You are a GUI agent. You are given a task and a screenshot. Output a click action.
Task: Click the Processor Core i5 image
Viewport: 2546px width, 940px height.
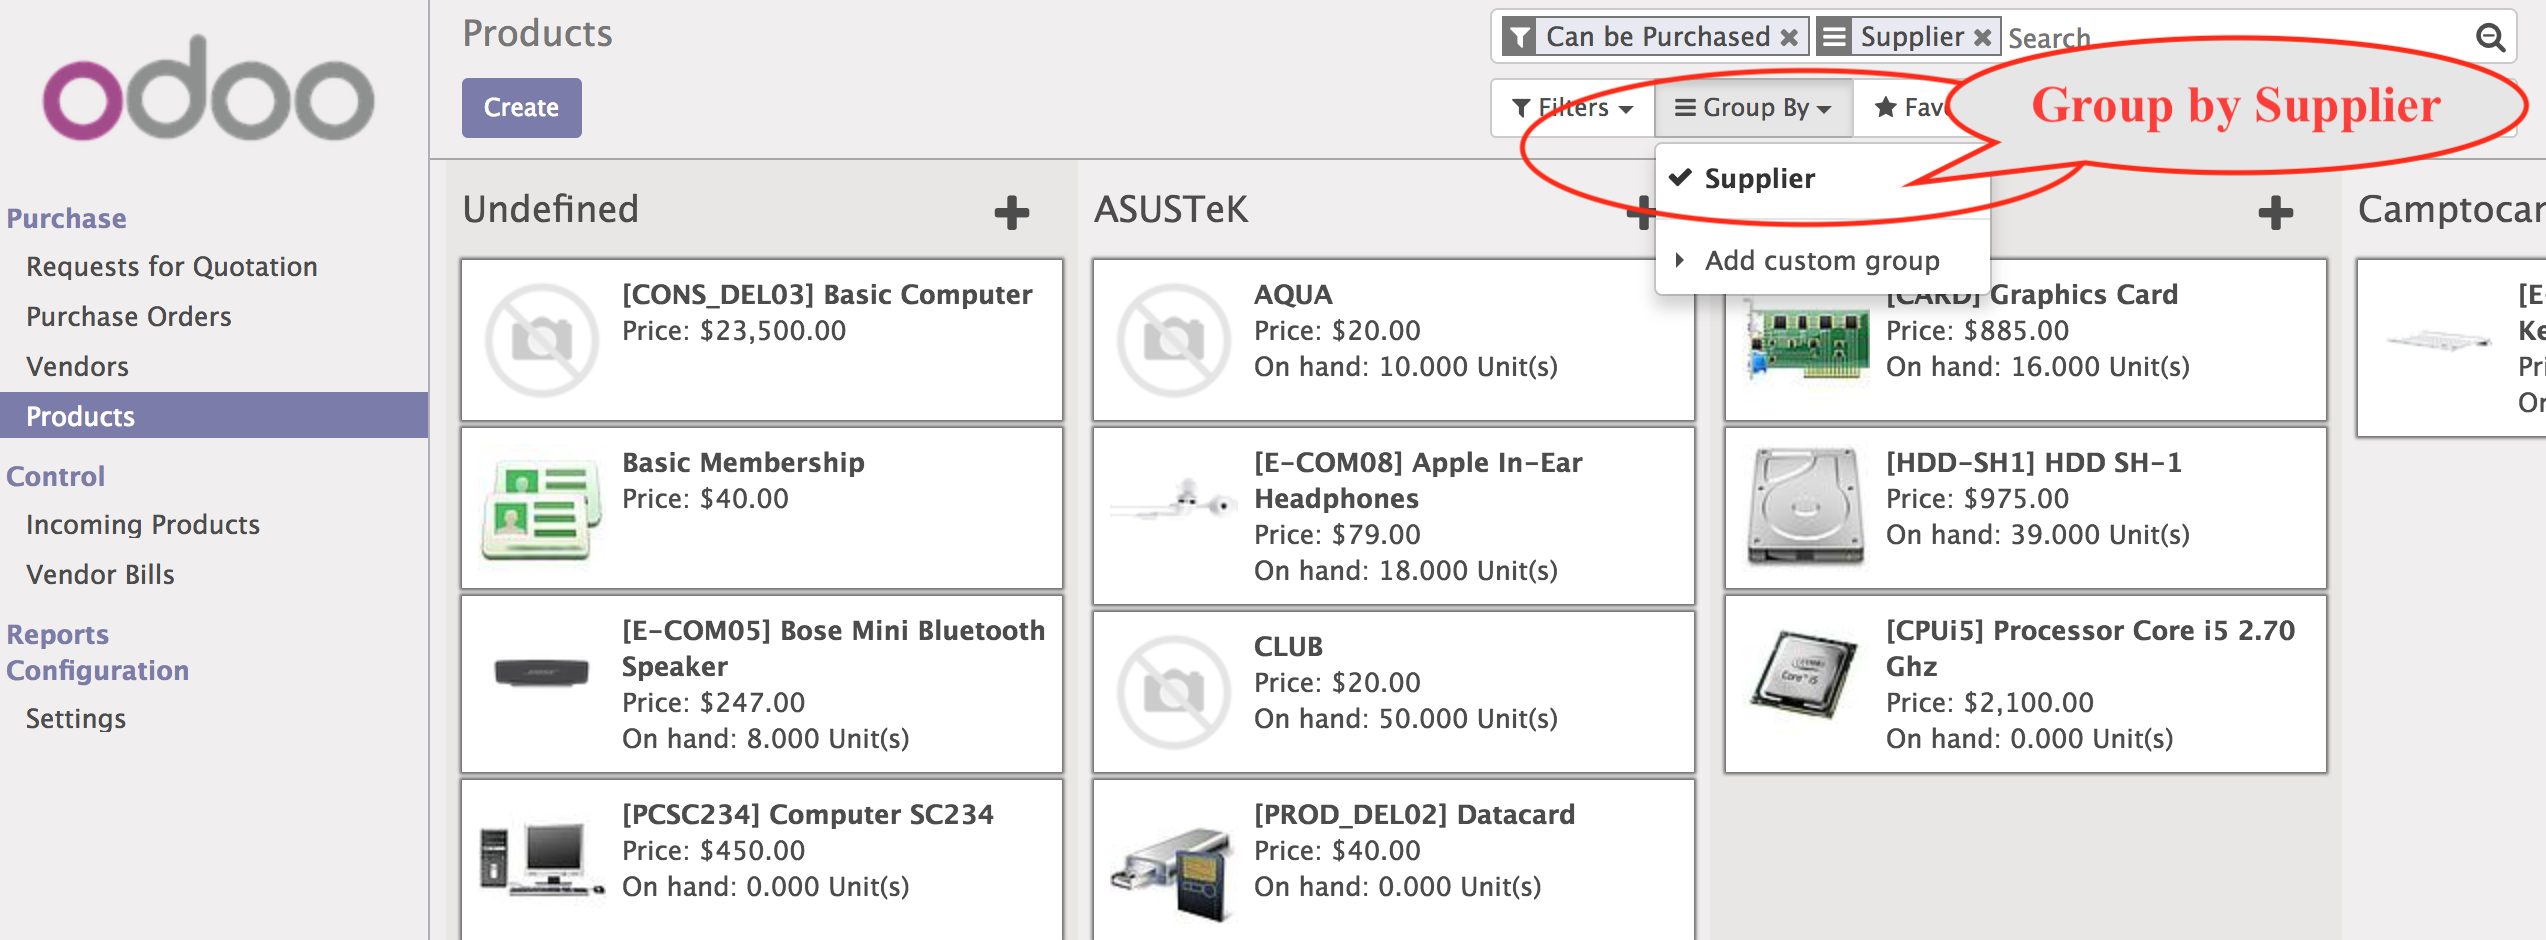pyautogui.click(x=1806, y=674)
